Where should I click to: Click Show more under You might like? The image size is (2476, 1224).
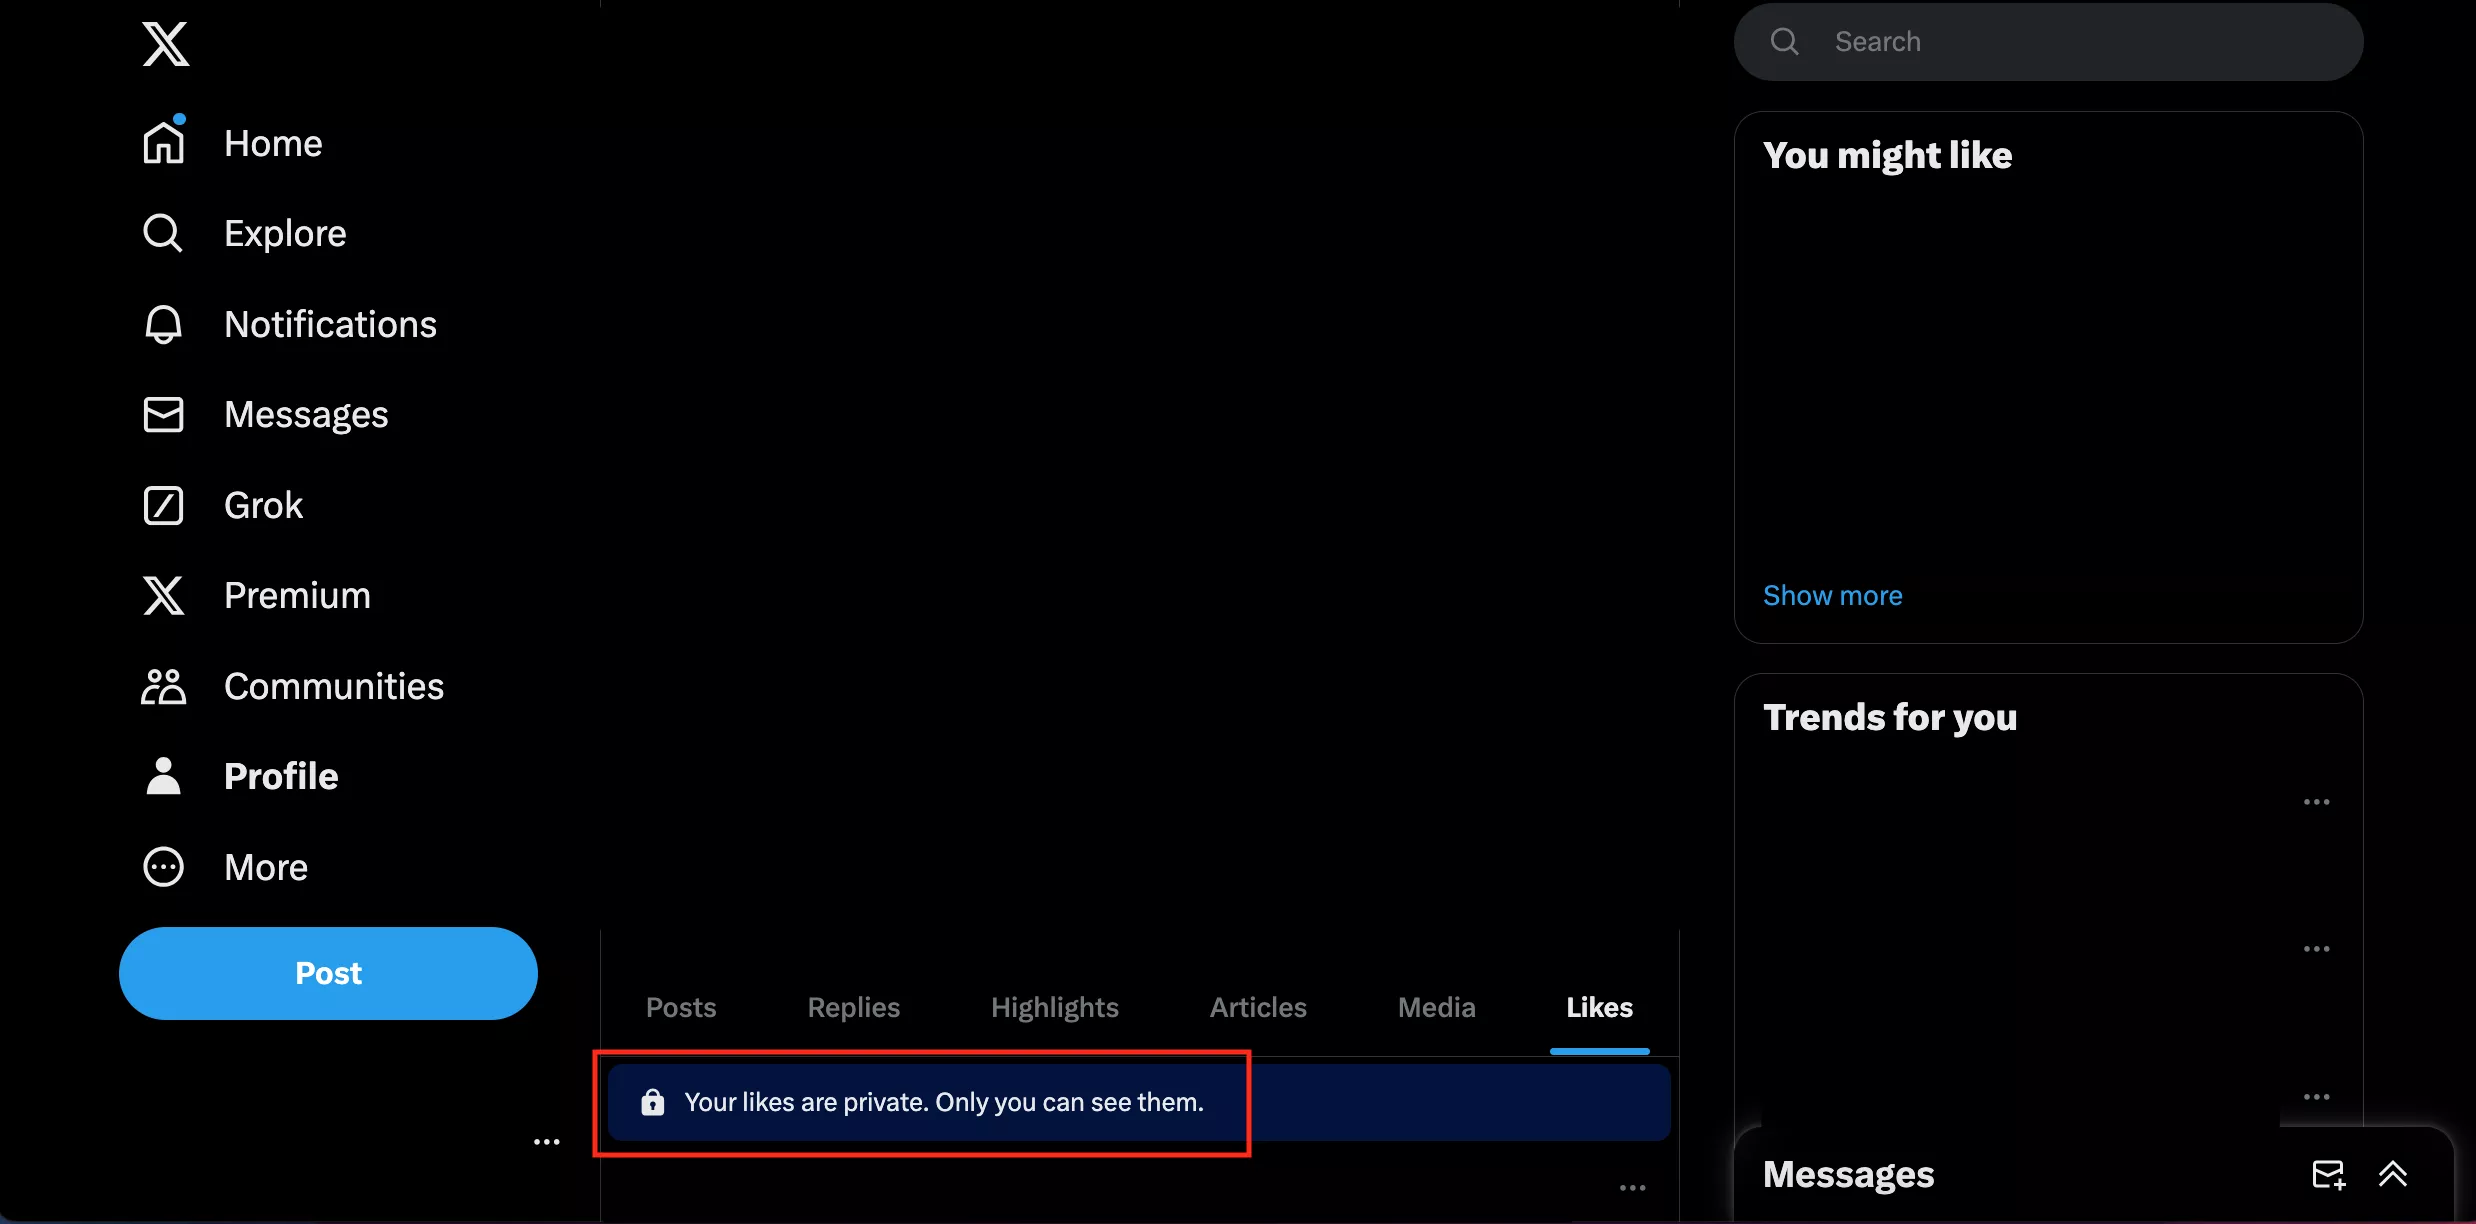coord(1832,596)
